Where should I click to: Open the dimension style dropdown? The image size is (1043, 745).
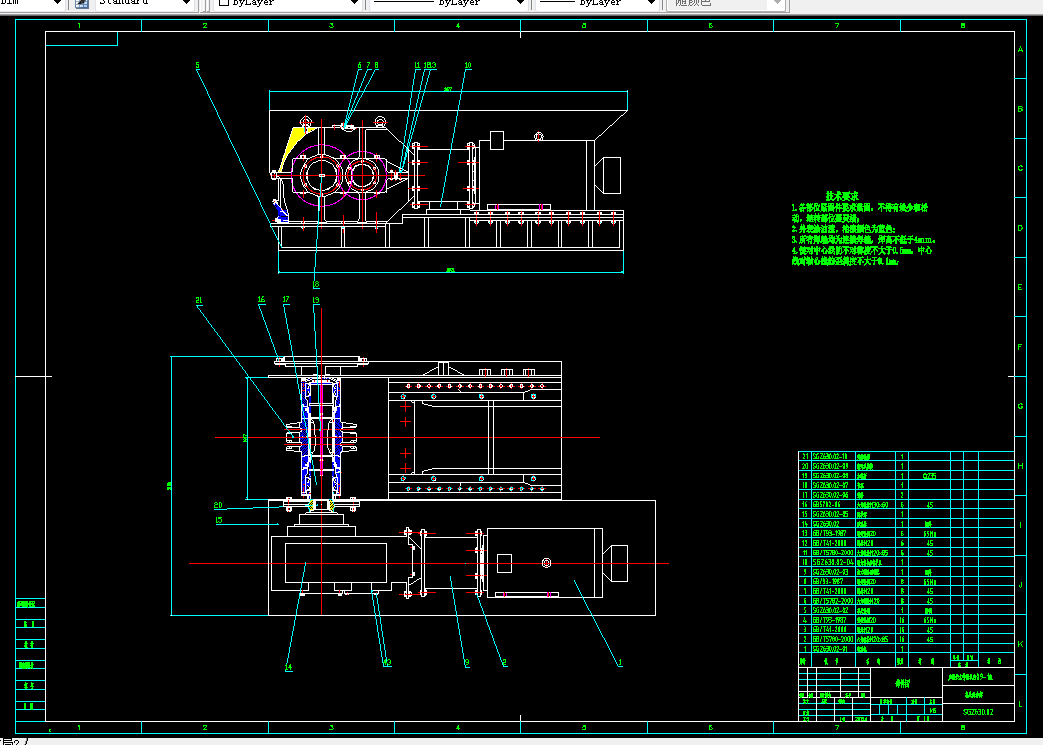(x=33, y=3)
